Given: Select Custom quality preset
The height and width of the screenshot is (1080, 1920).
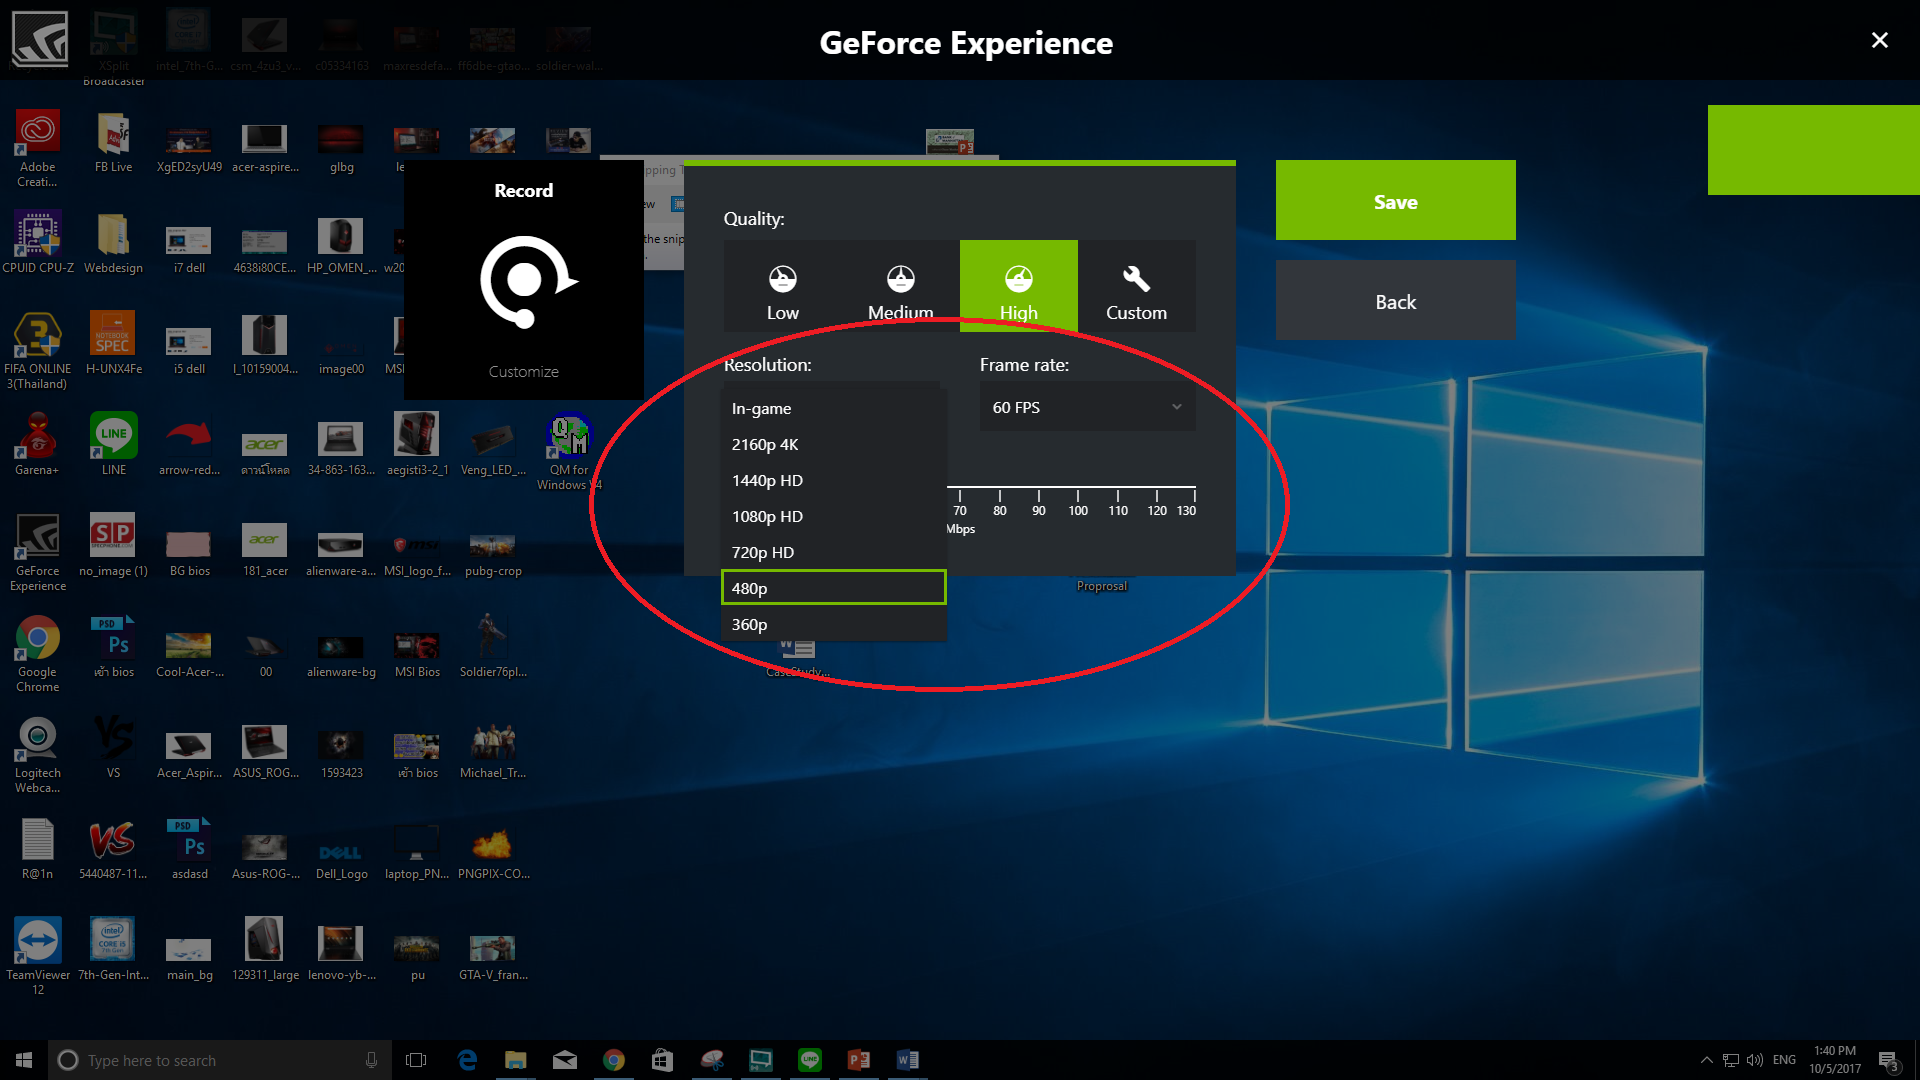Looking at the screenshot, I should (x=1136, y=286).
